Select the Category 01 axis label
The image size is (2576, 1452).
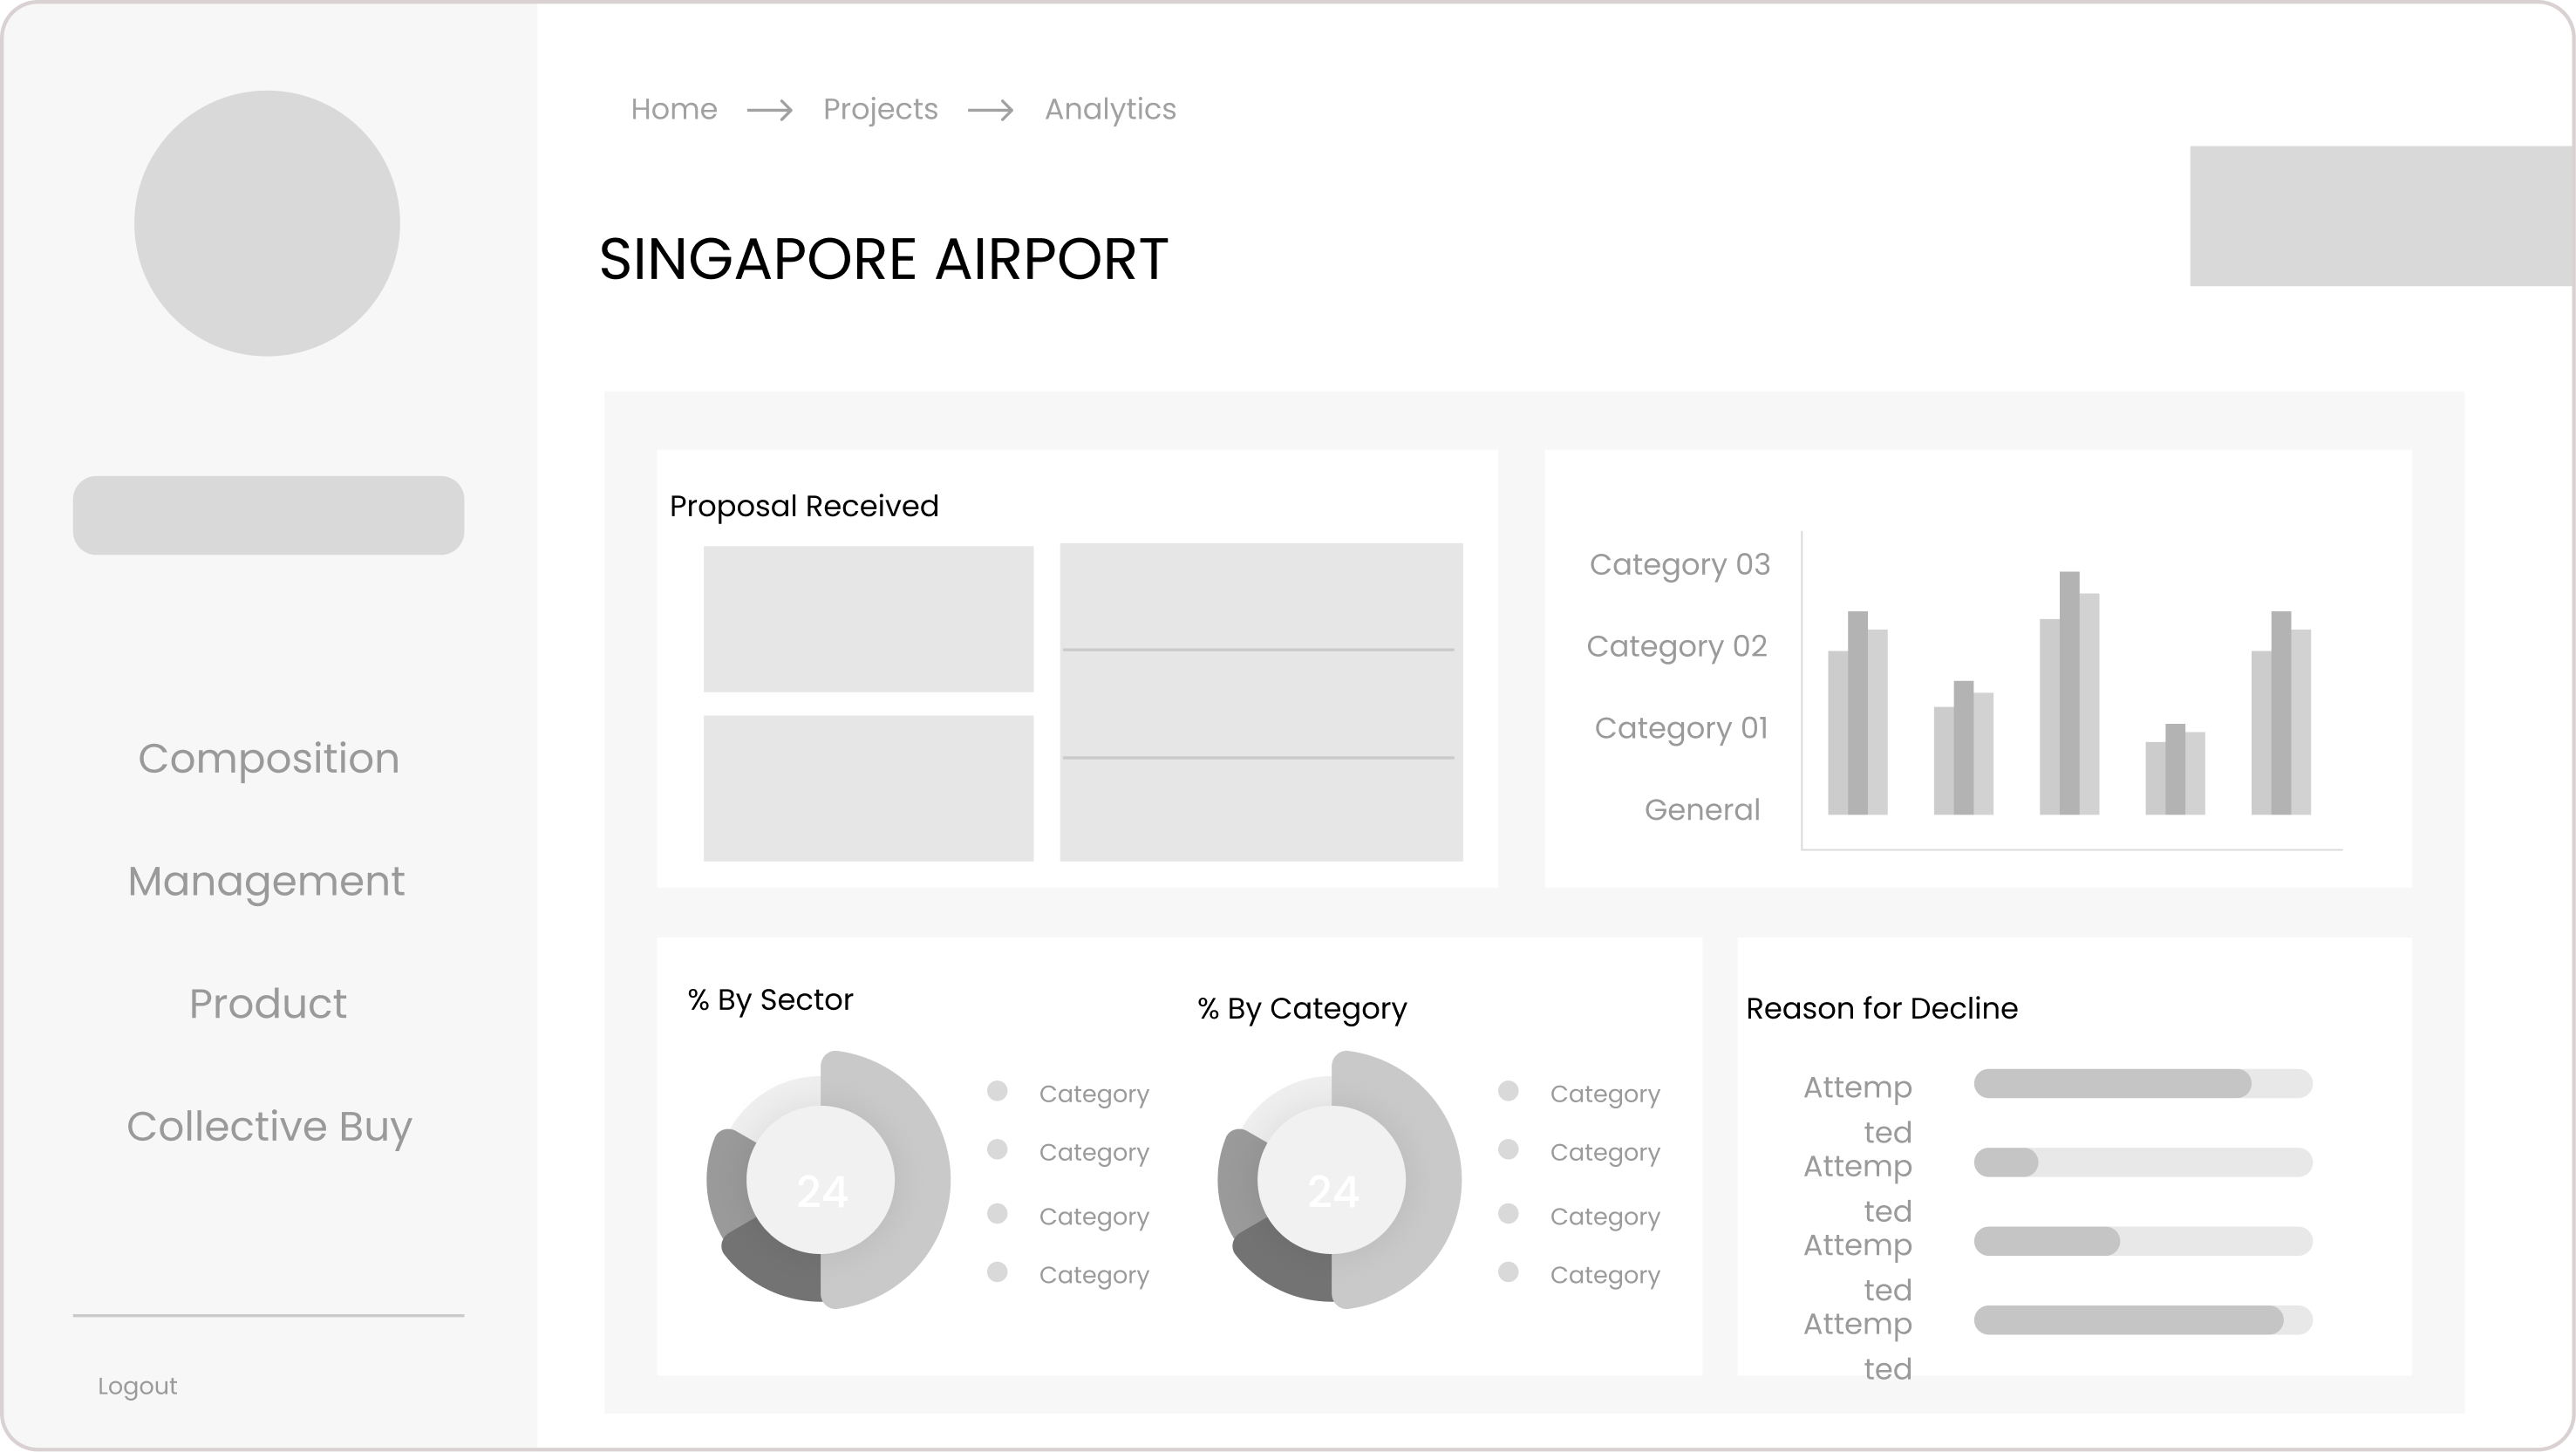(x=1681, y=728)
